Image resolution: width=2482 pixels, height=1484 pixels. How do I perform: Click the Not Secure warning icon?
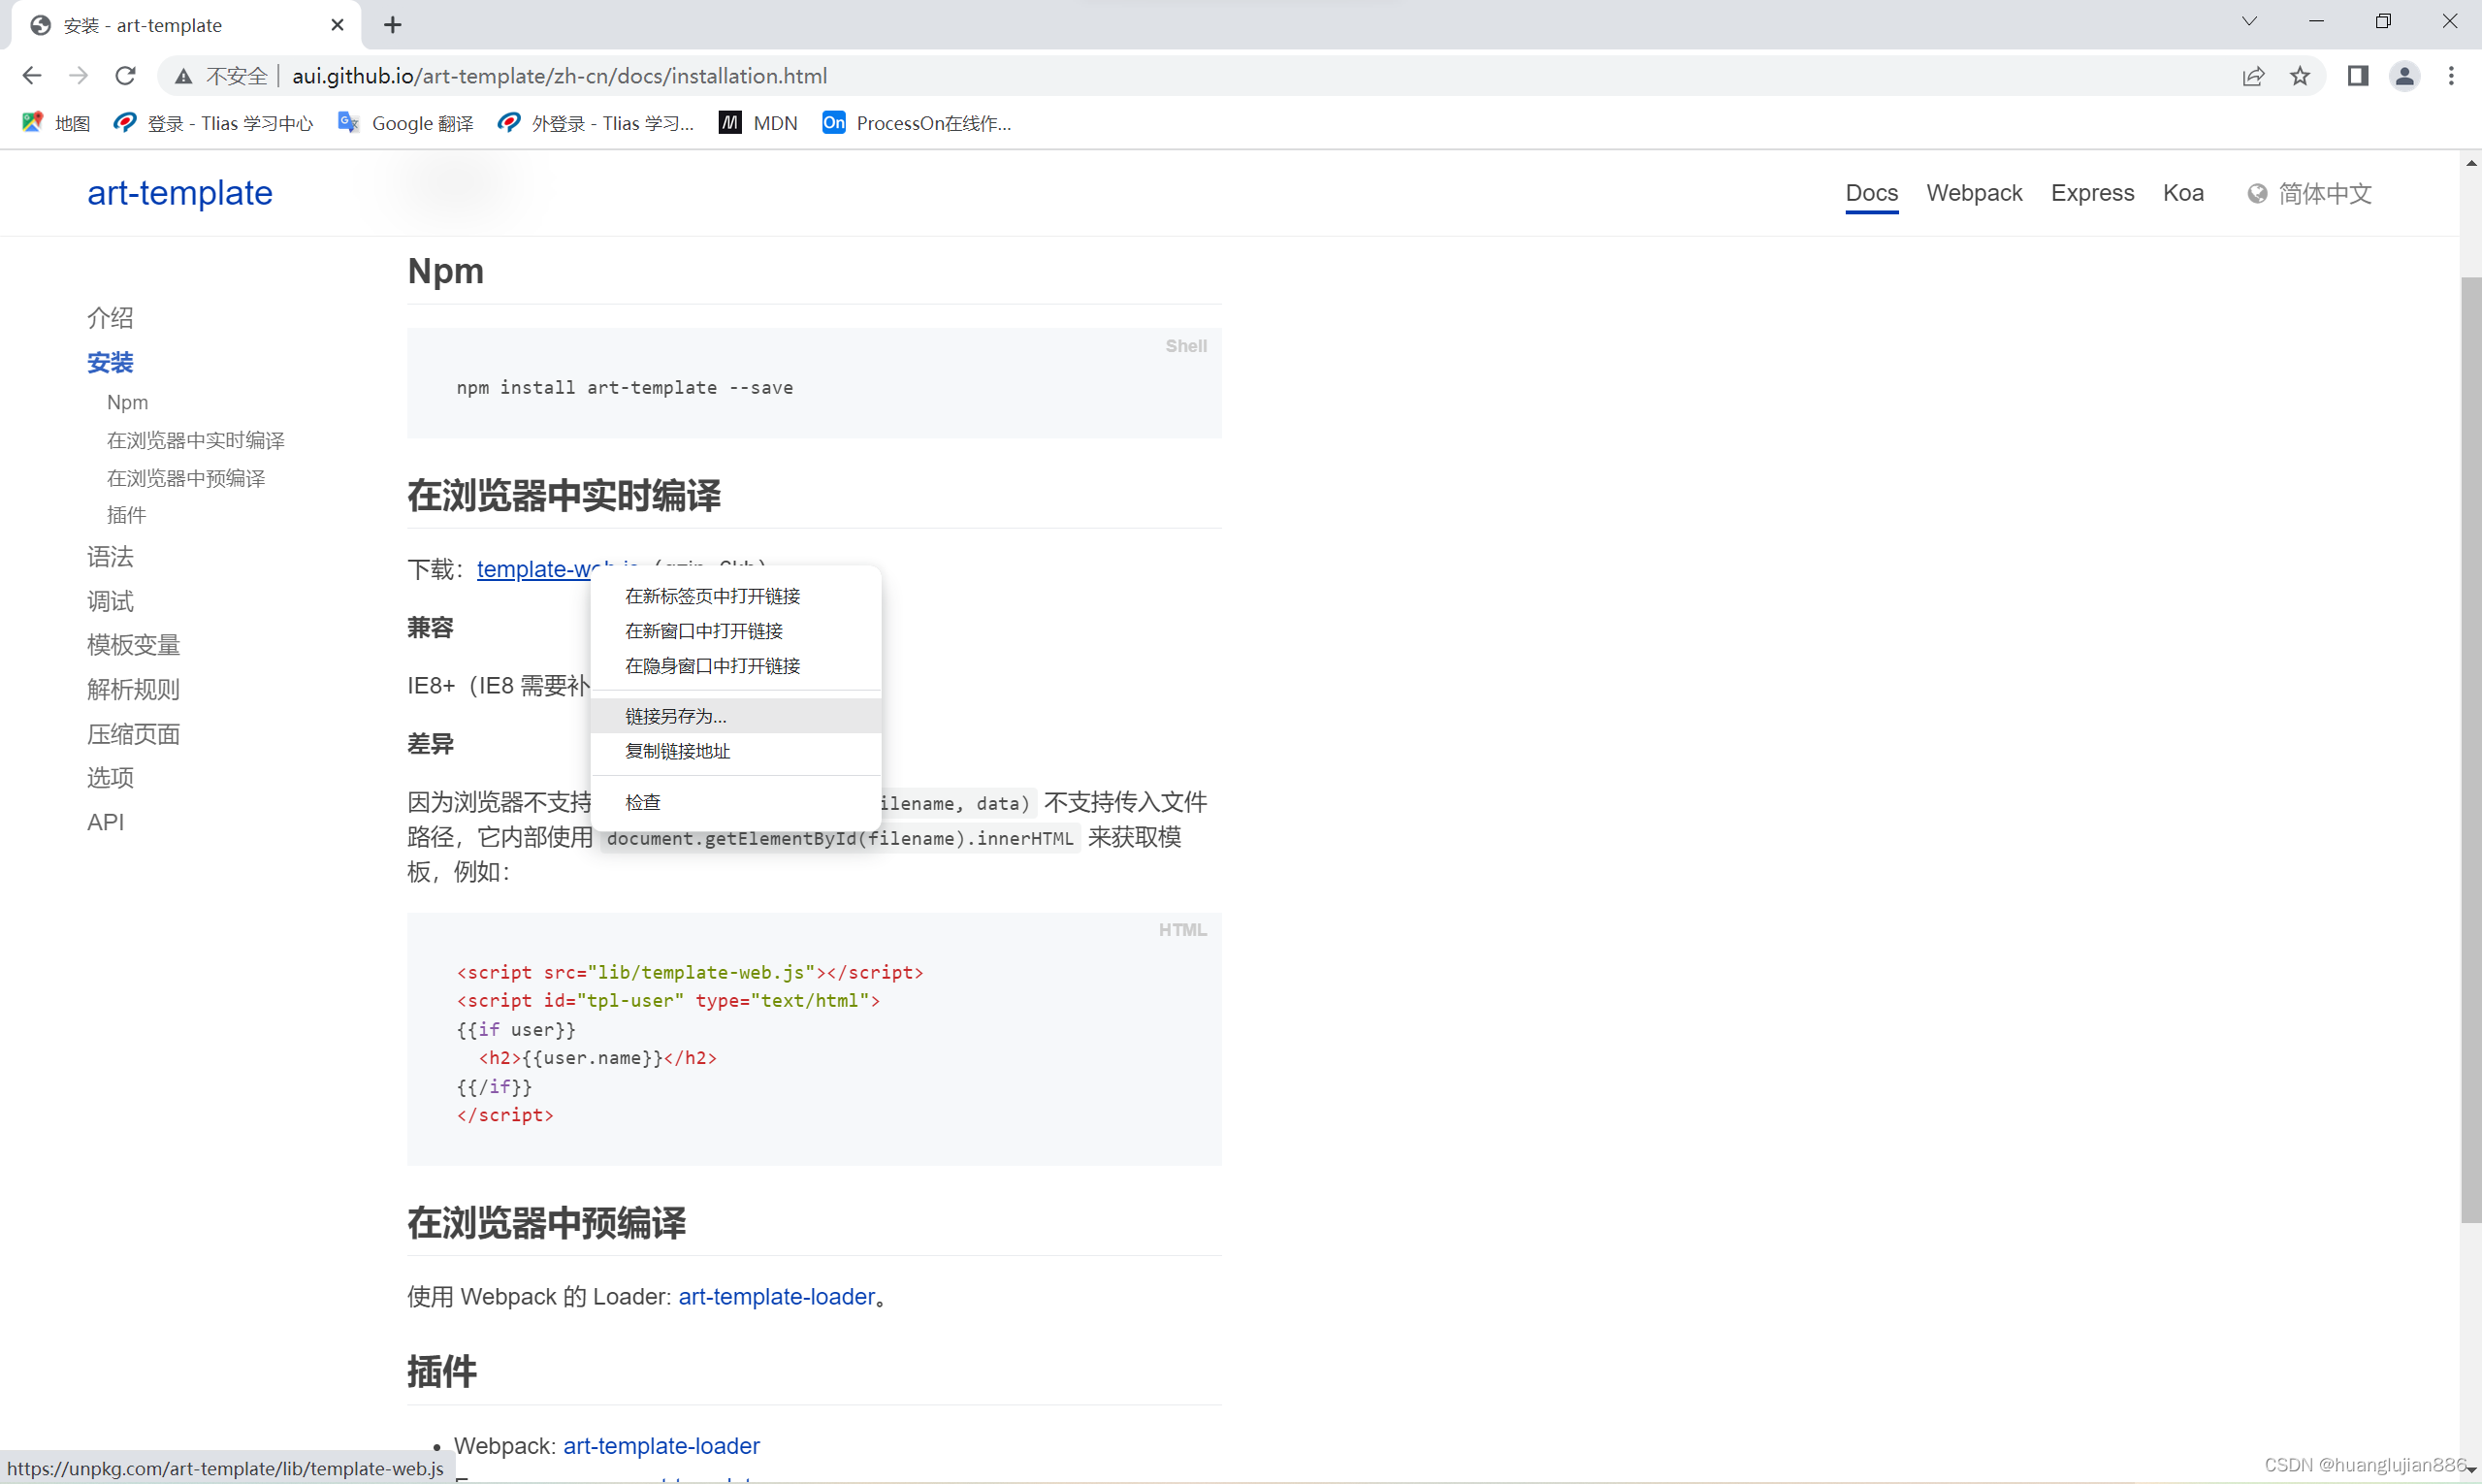tap(183, 76)
